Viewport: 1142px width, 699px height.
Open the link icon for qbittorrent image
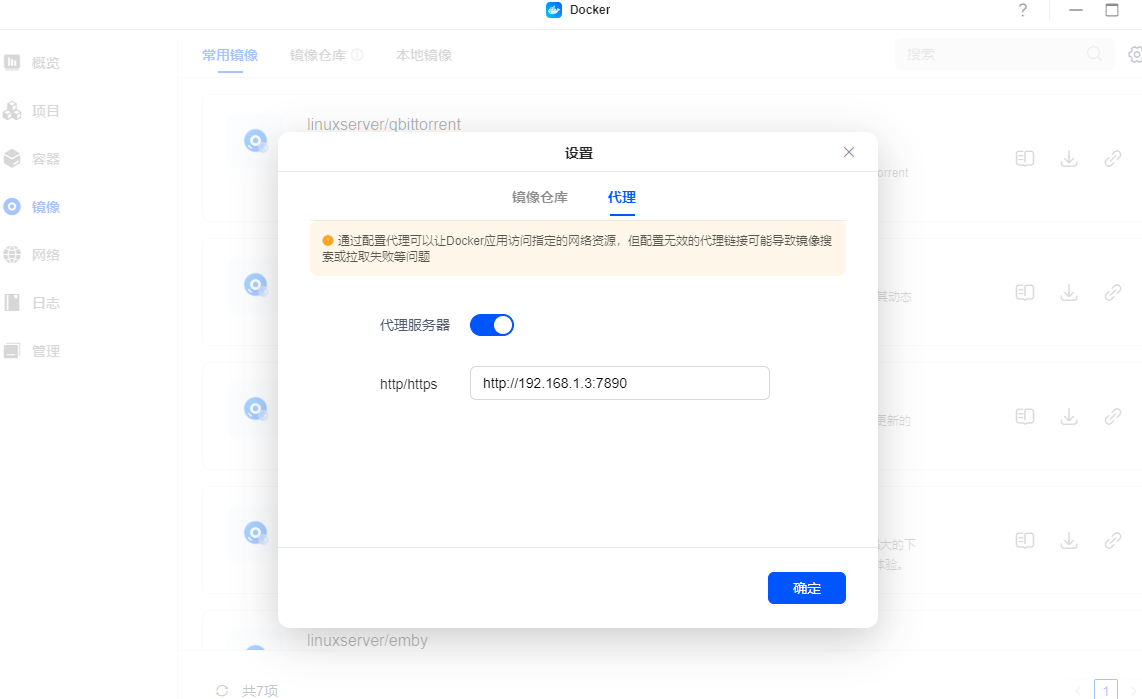(x=1112, y=159)
